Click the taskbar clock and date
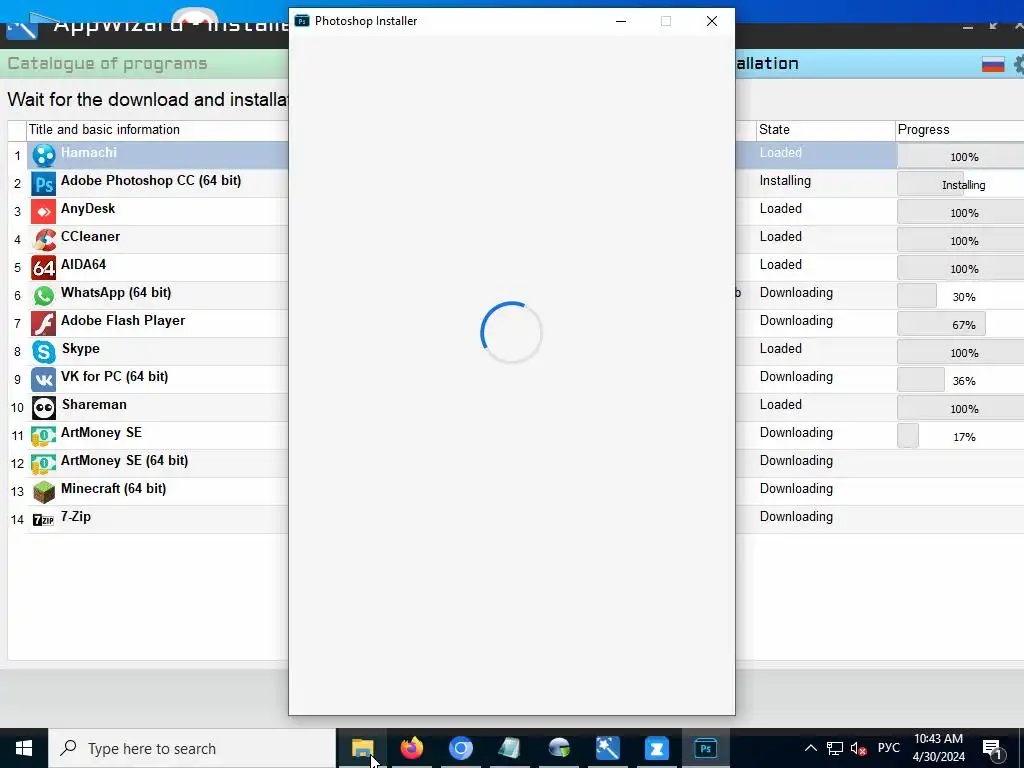Screen dimensions: 1024x768 click(x=938, y=748)
